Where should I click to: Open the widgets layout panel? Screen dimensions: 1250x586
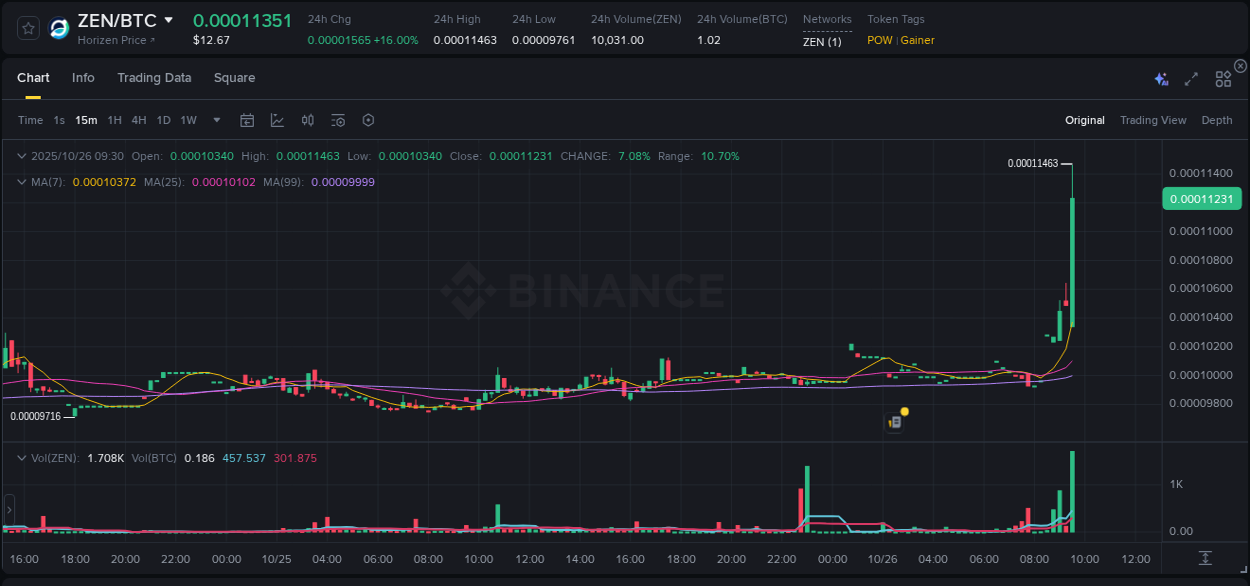click(1222, 78)
